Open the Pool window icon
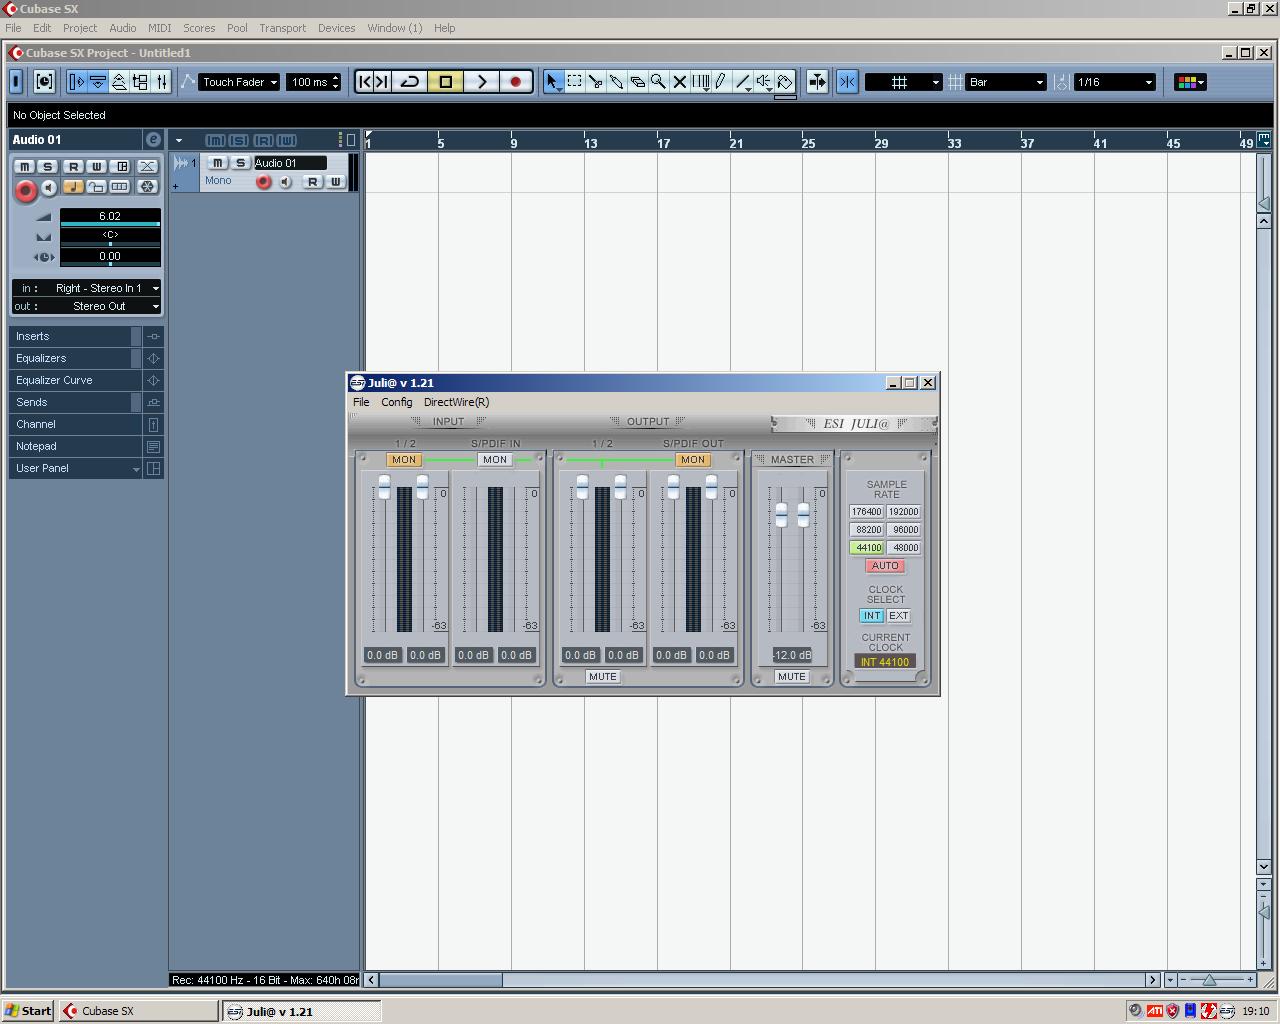 [140, 82]
